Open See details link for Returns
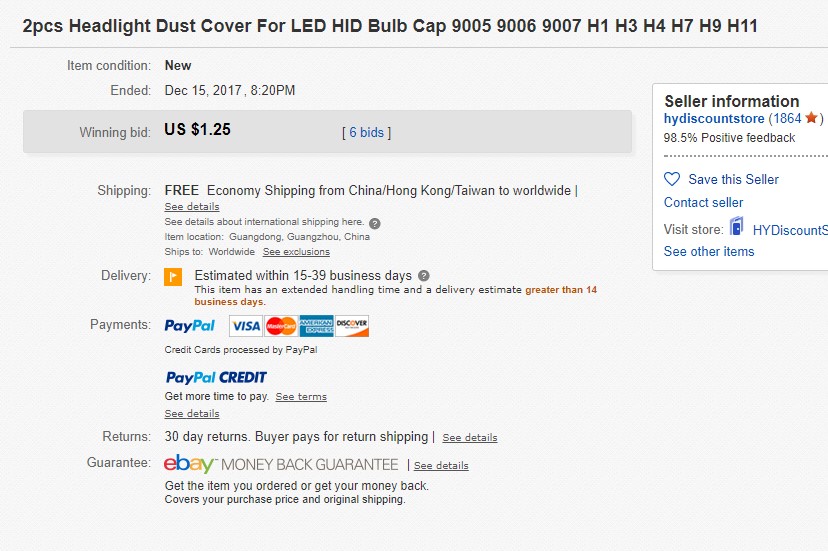 click(x=470, y=438)
